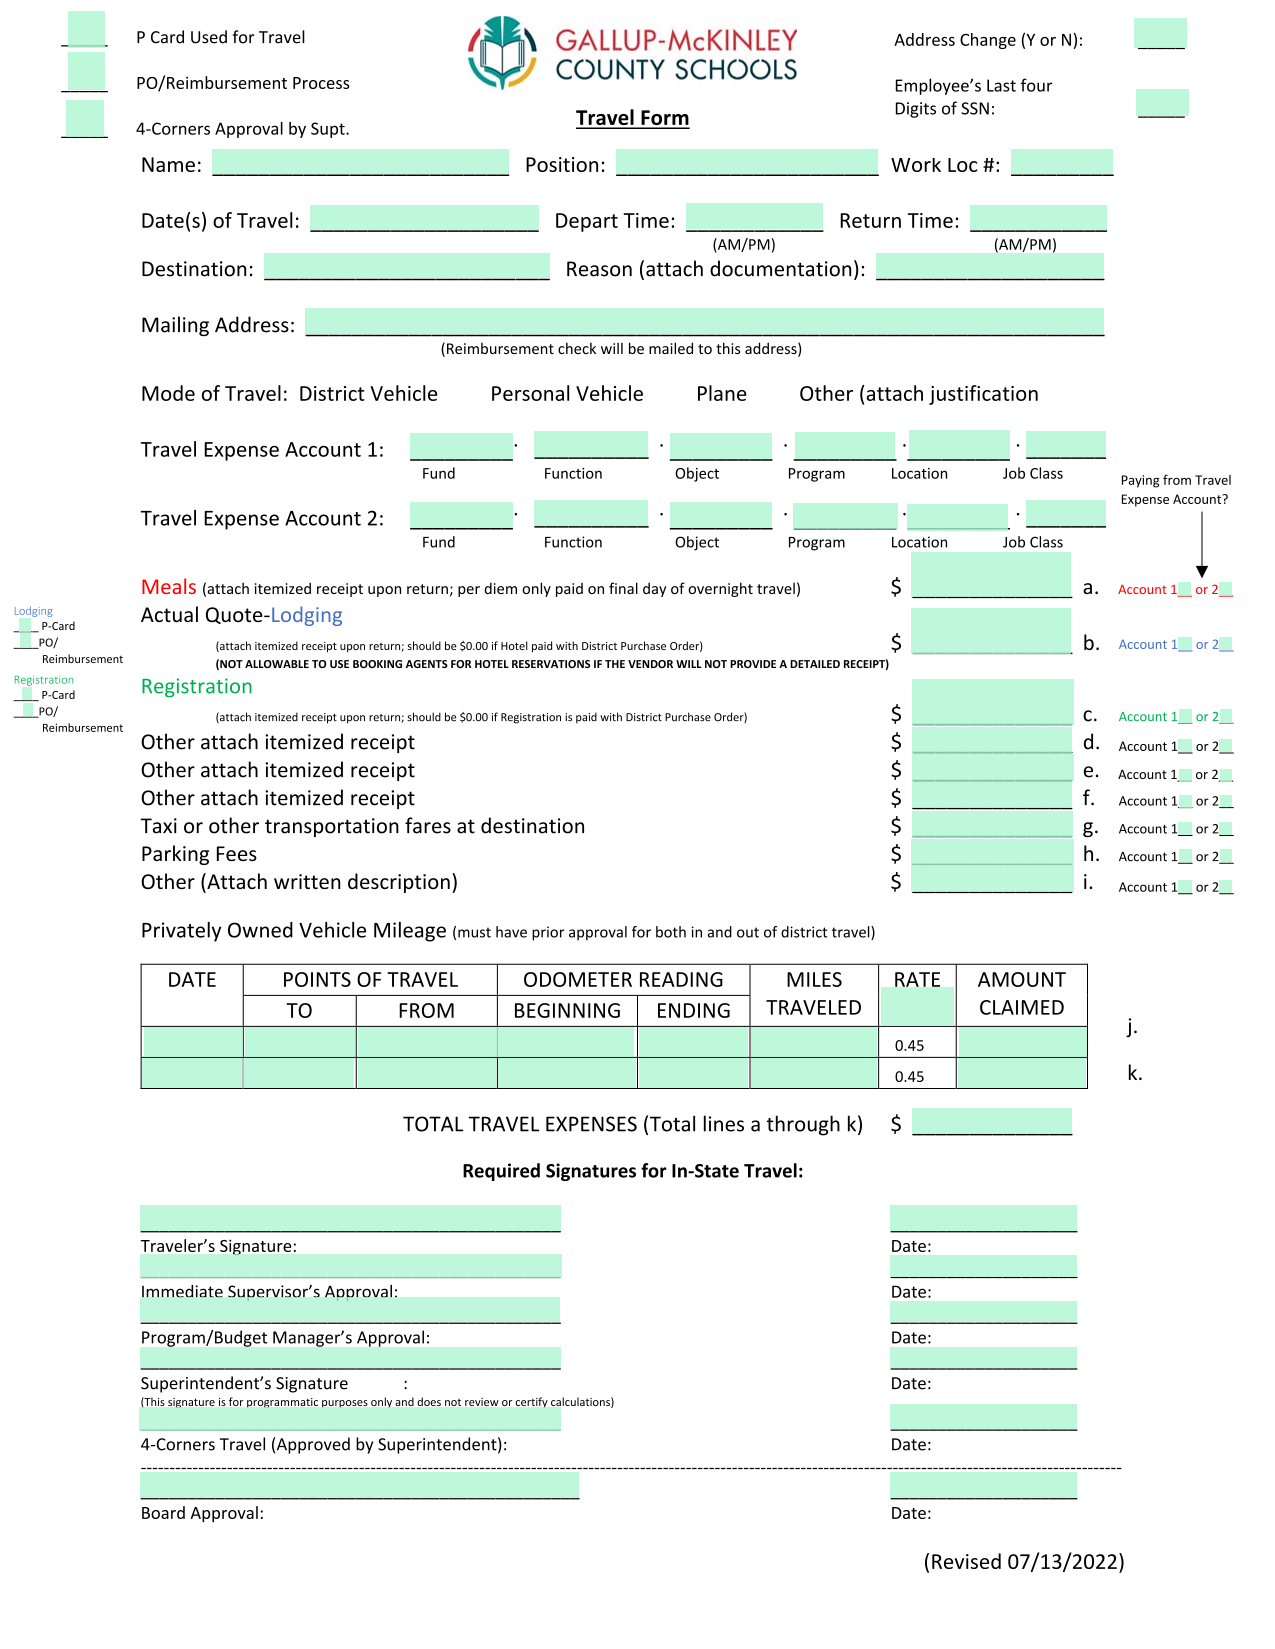Check Account 2 box on line g
The height and width of the screenshot is (1649, 1275).
(x=1226, y=829)
